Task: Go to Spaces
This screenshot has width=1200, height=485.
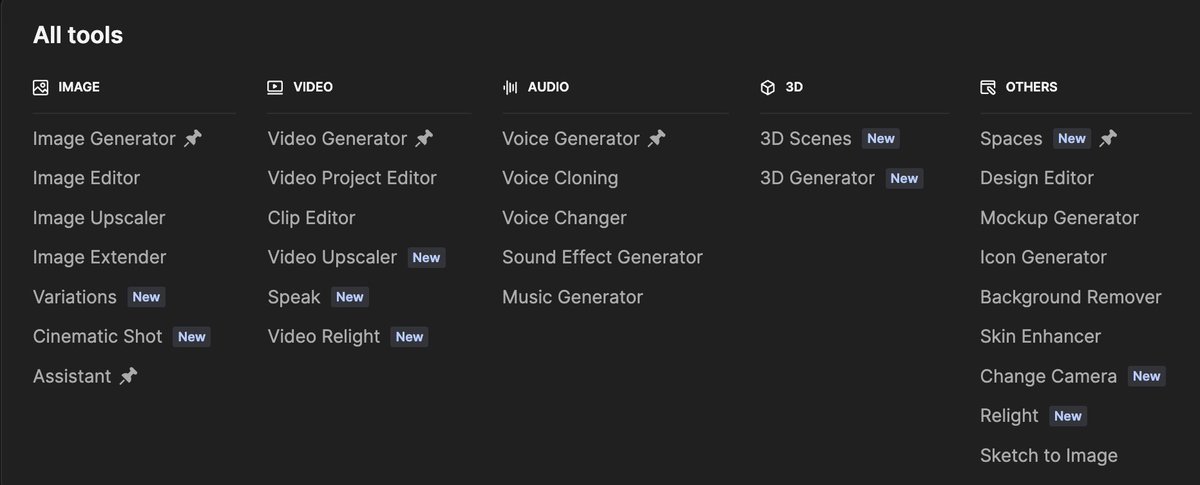Action: pyautogui.click(x=1011, y=139)
